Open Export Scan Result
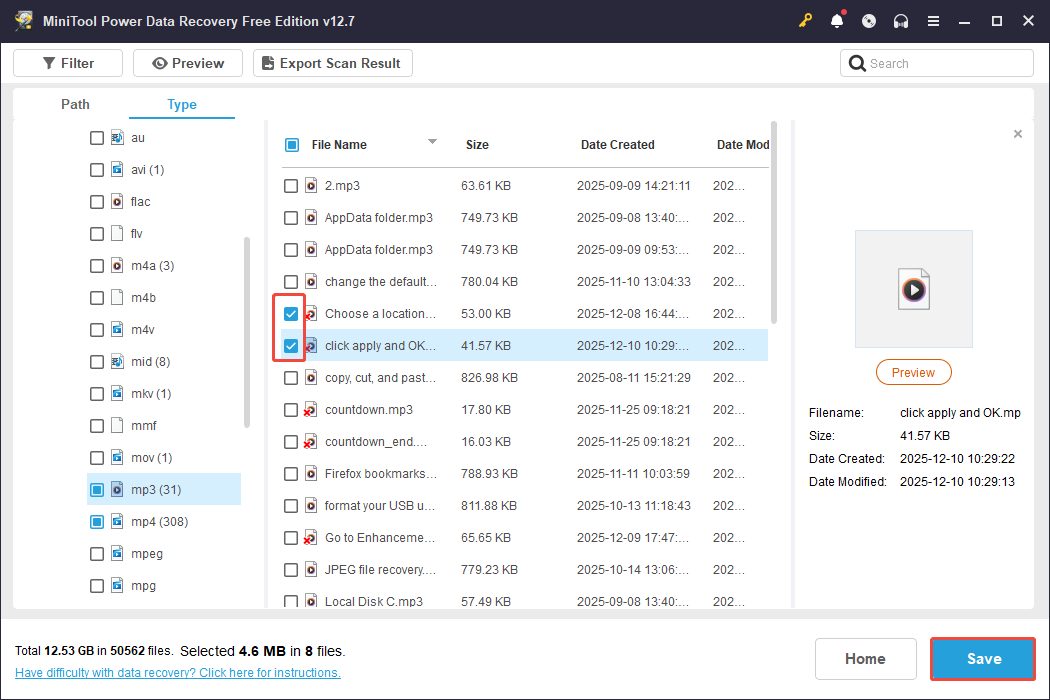Viewport: 1050px width, 700px height. (x=332, y=62)
